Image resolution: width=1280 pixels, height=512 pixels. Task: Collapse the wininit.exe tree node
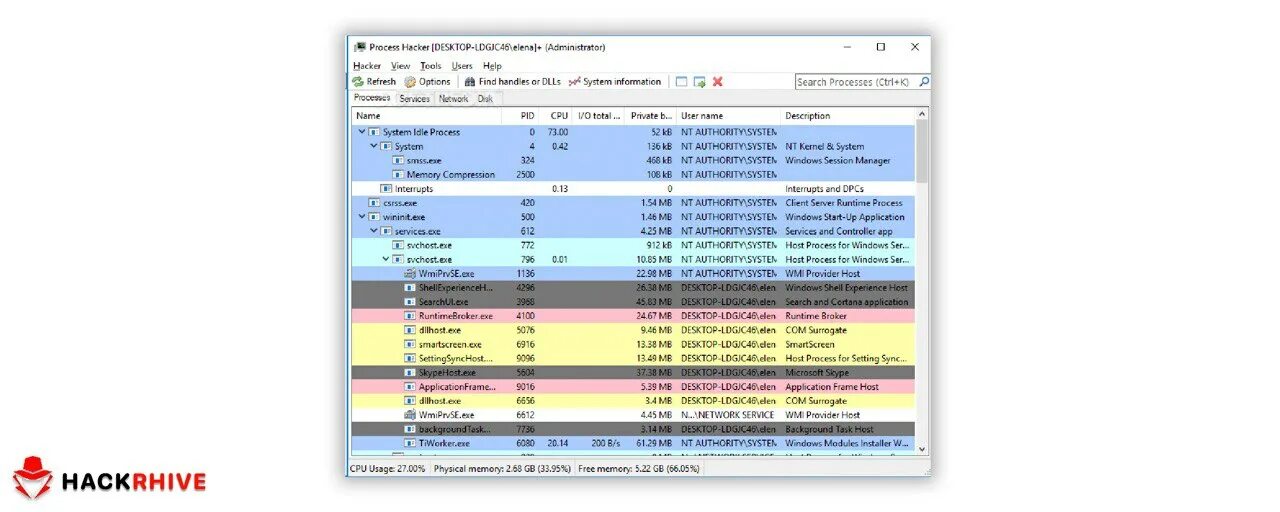coord(362,217)
